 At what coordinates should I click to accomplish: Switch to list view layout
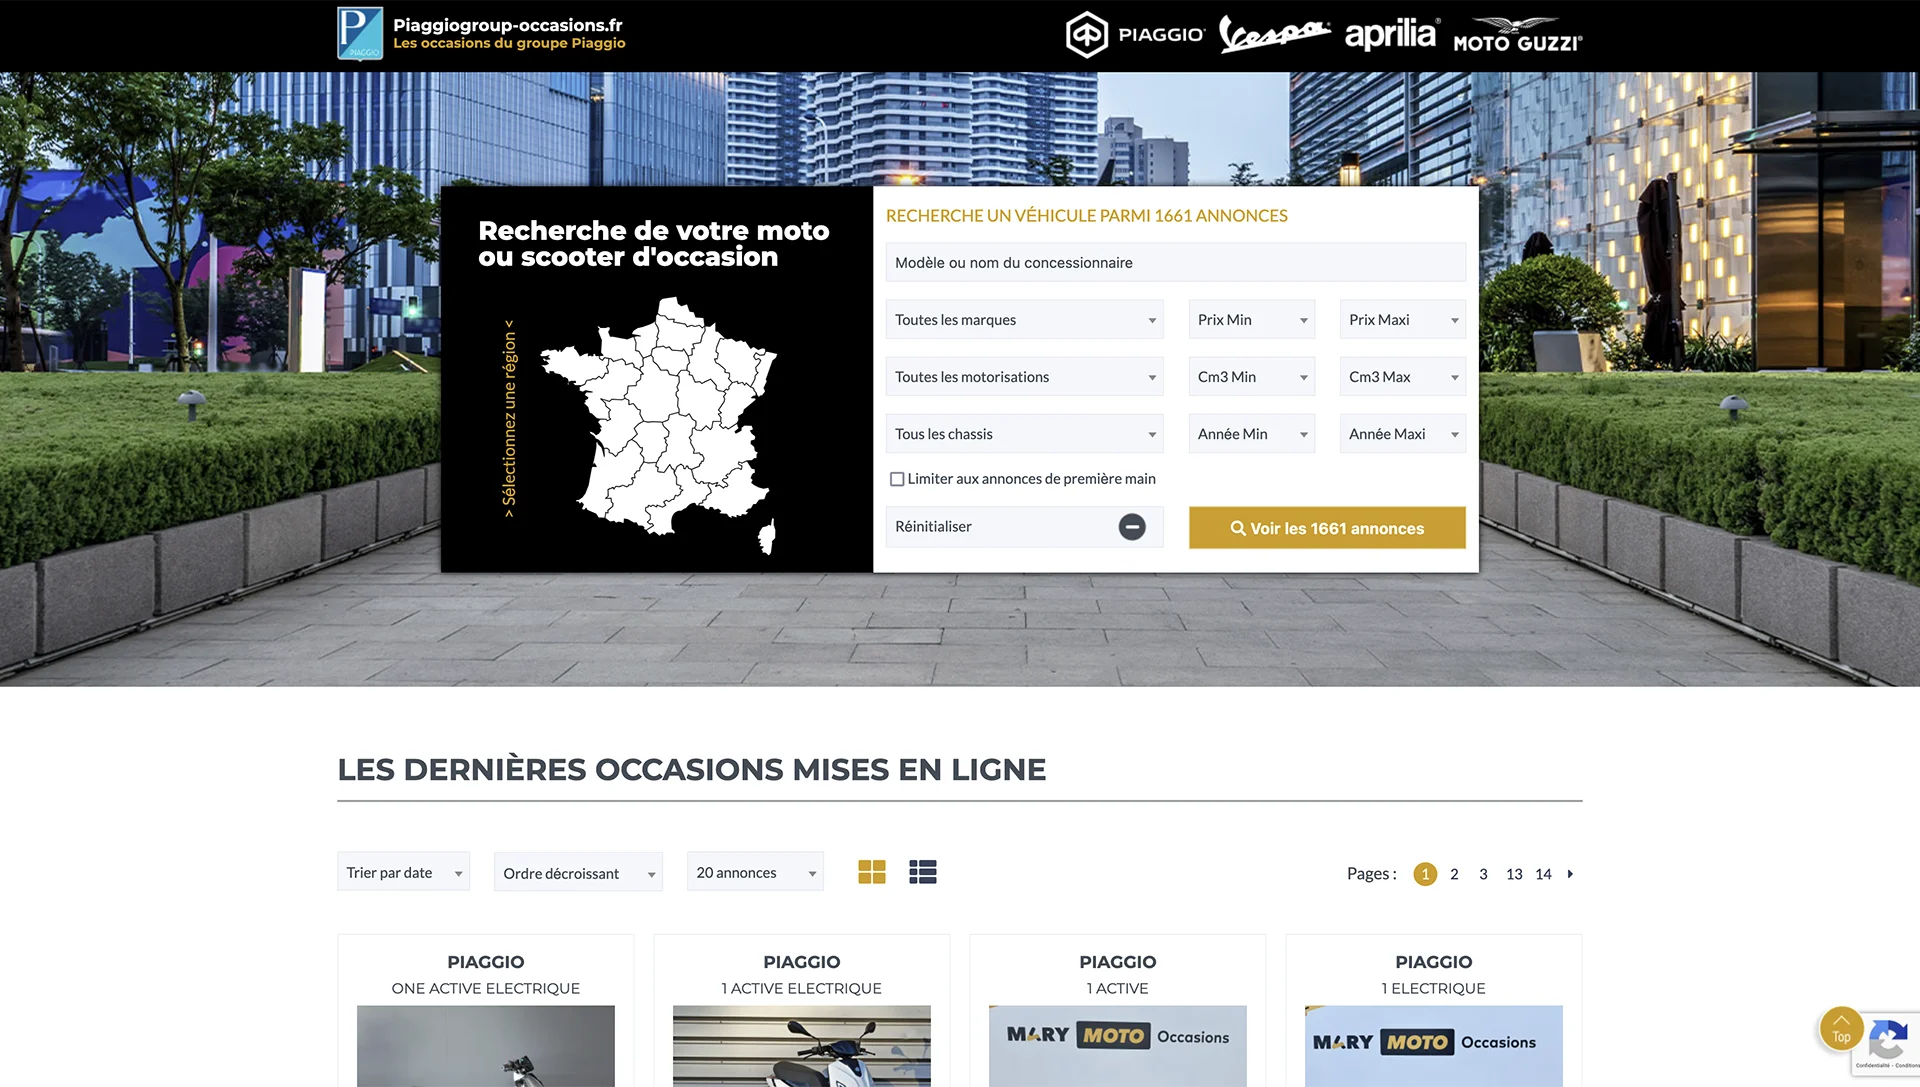tap(922, 873)
